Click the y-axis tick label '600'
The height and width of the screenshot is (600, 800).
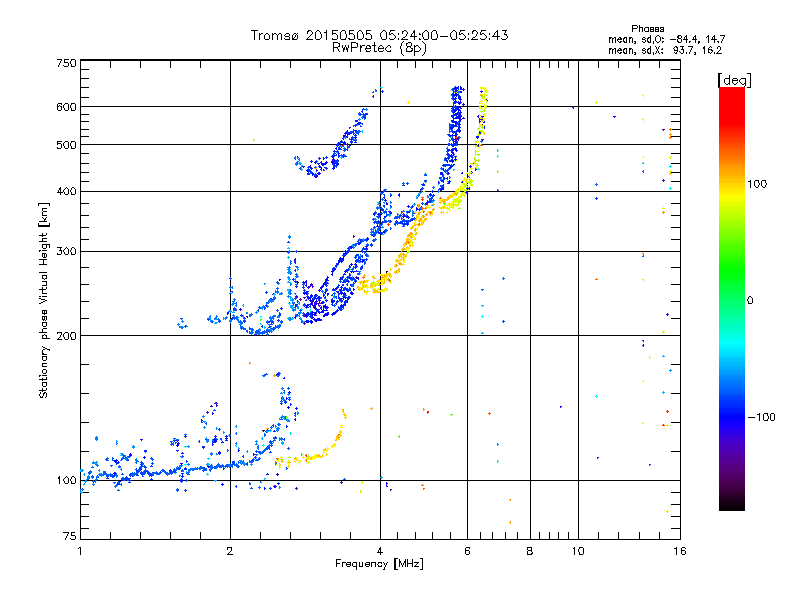pos(66,107)
